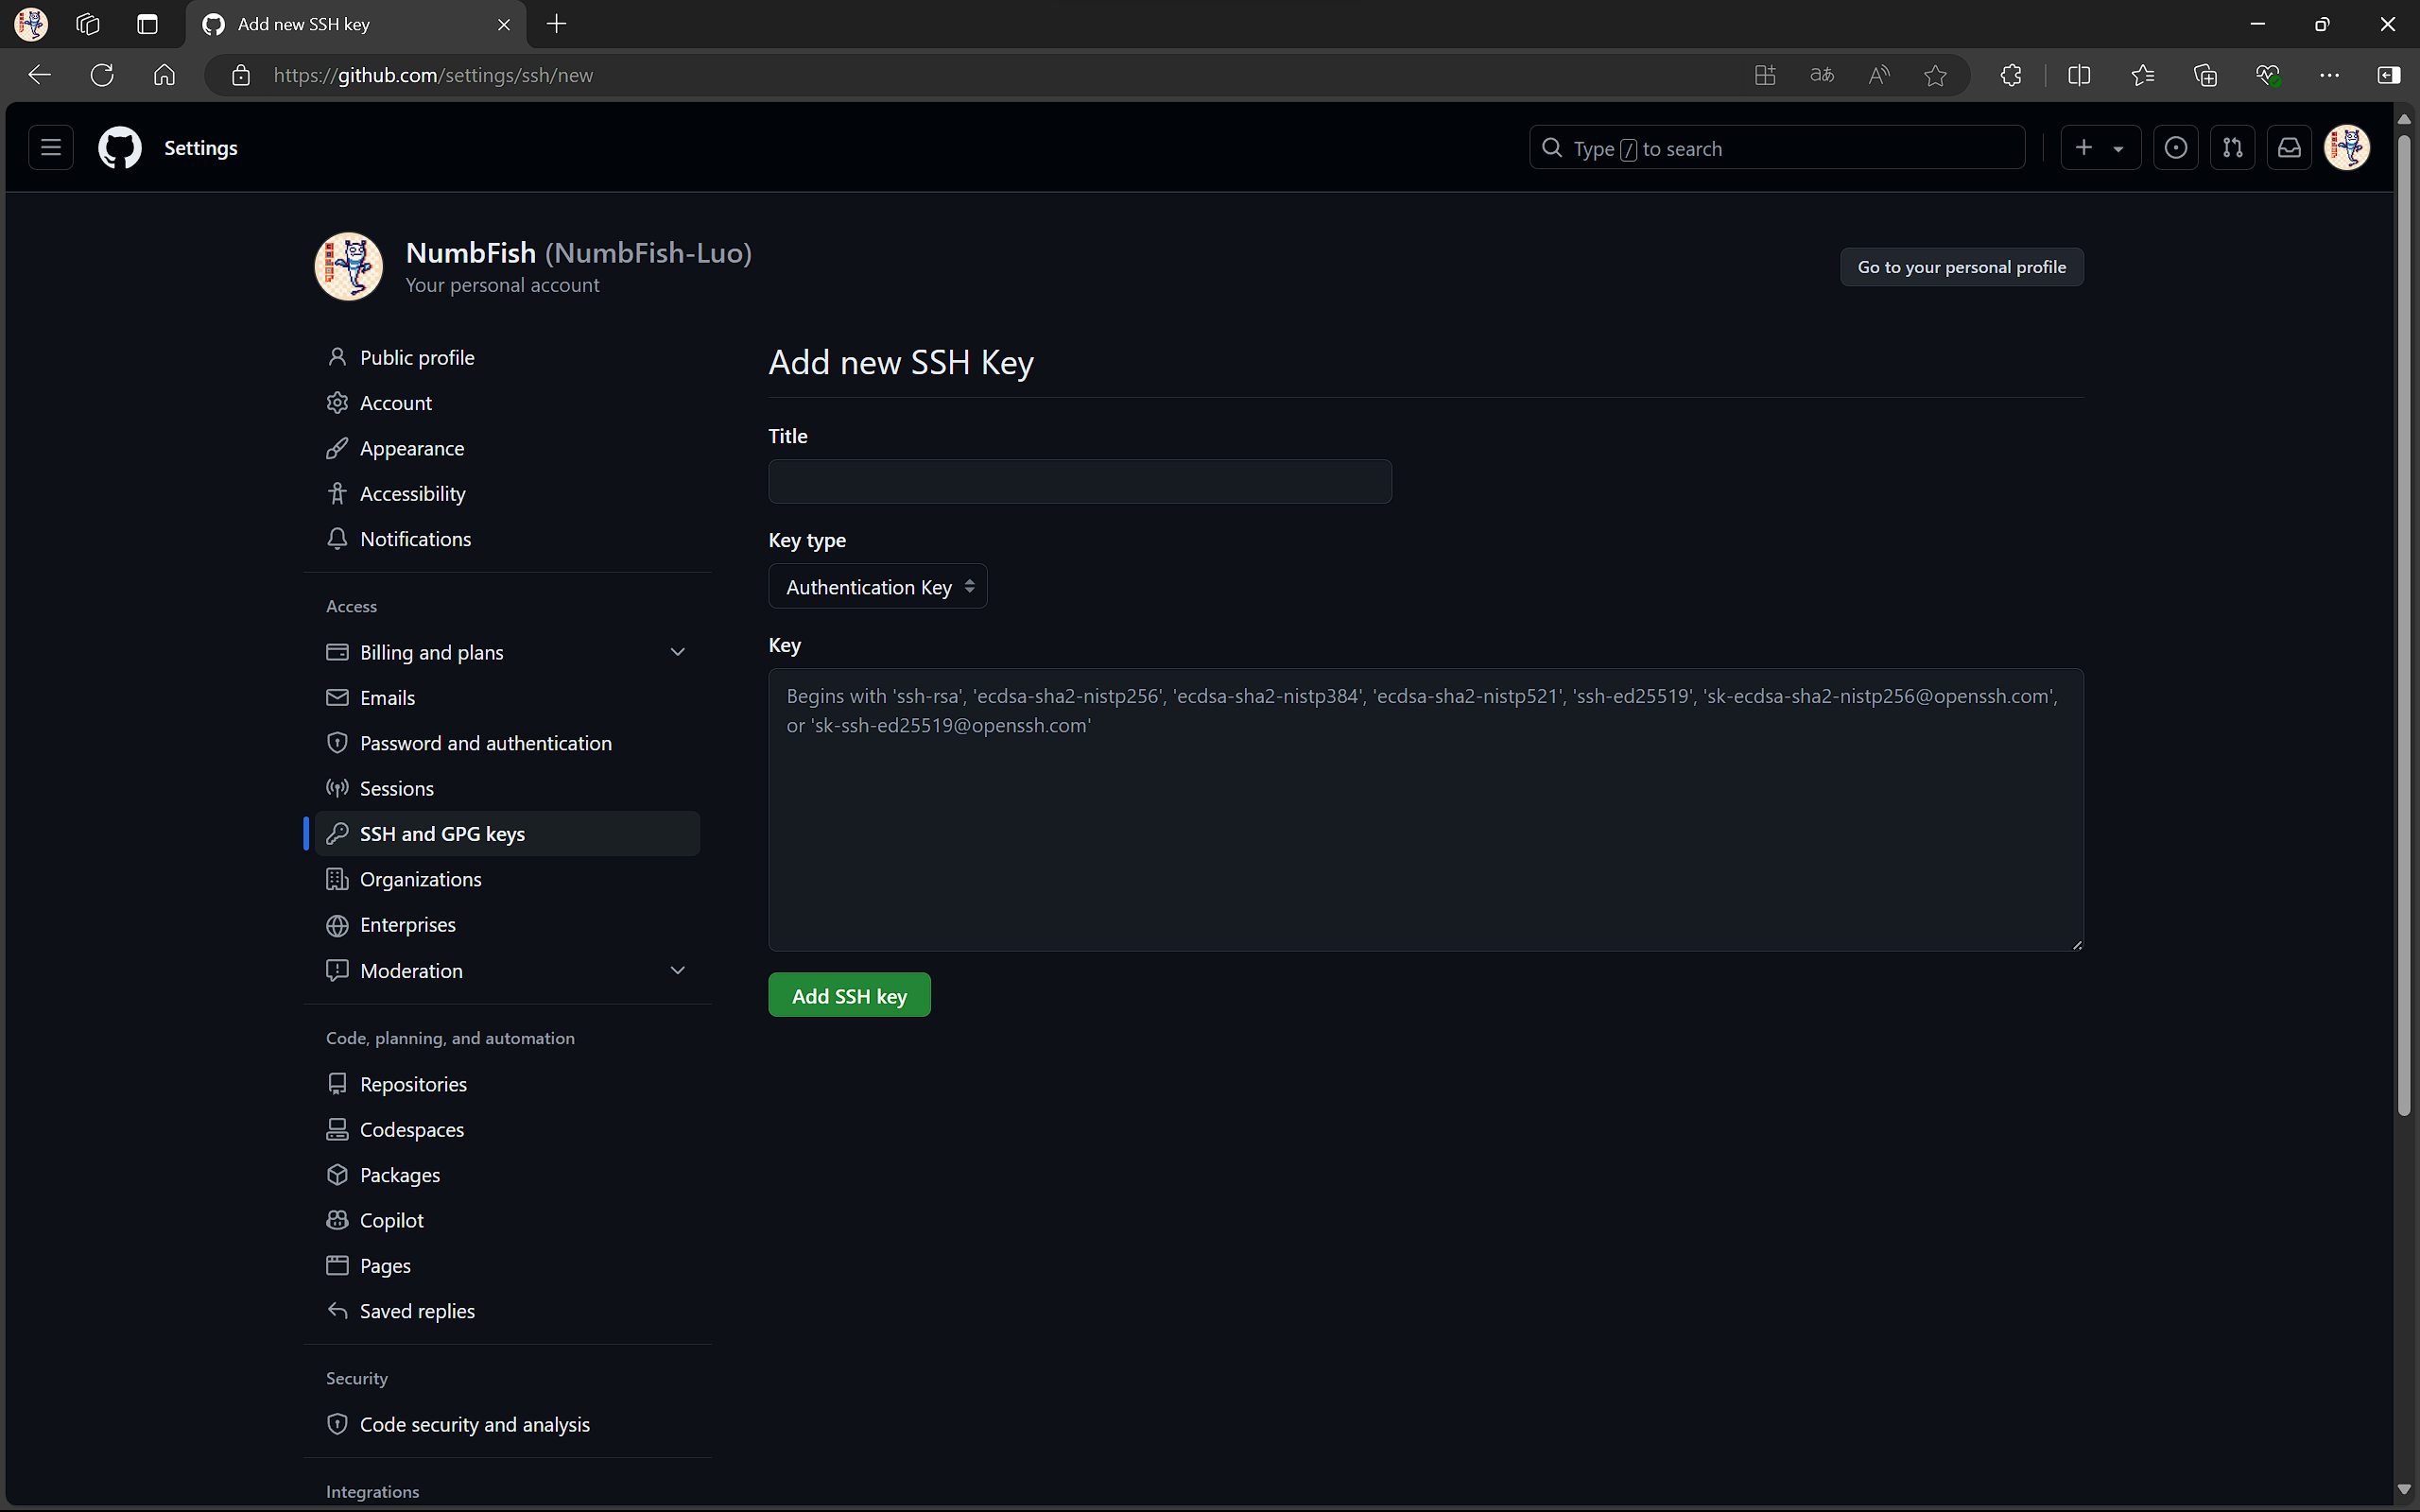Click the Read aloud icon

[1879, 75]
